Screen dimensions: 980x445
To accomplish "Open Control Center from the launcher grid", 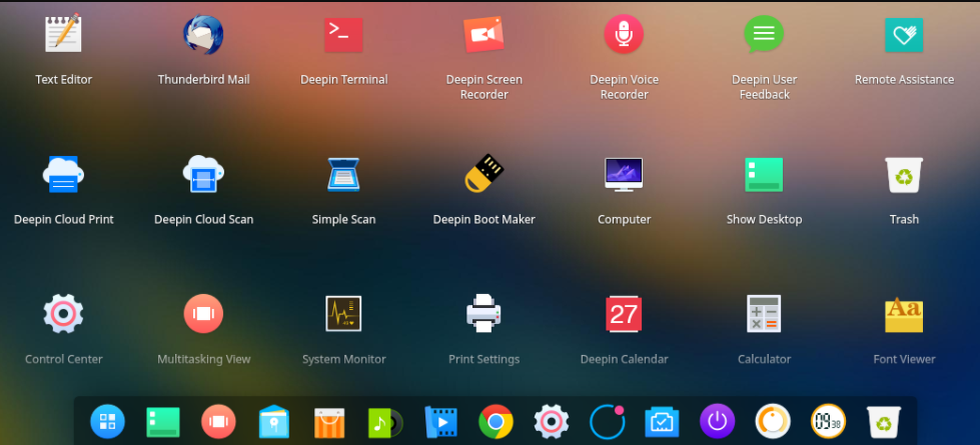I will (x=63, y=314).
